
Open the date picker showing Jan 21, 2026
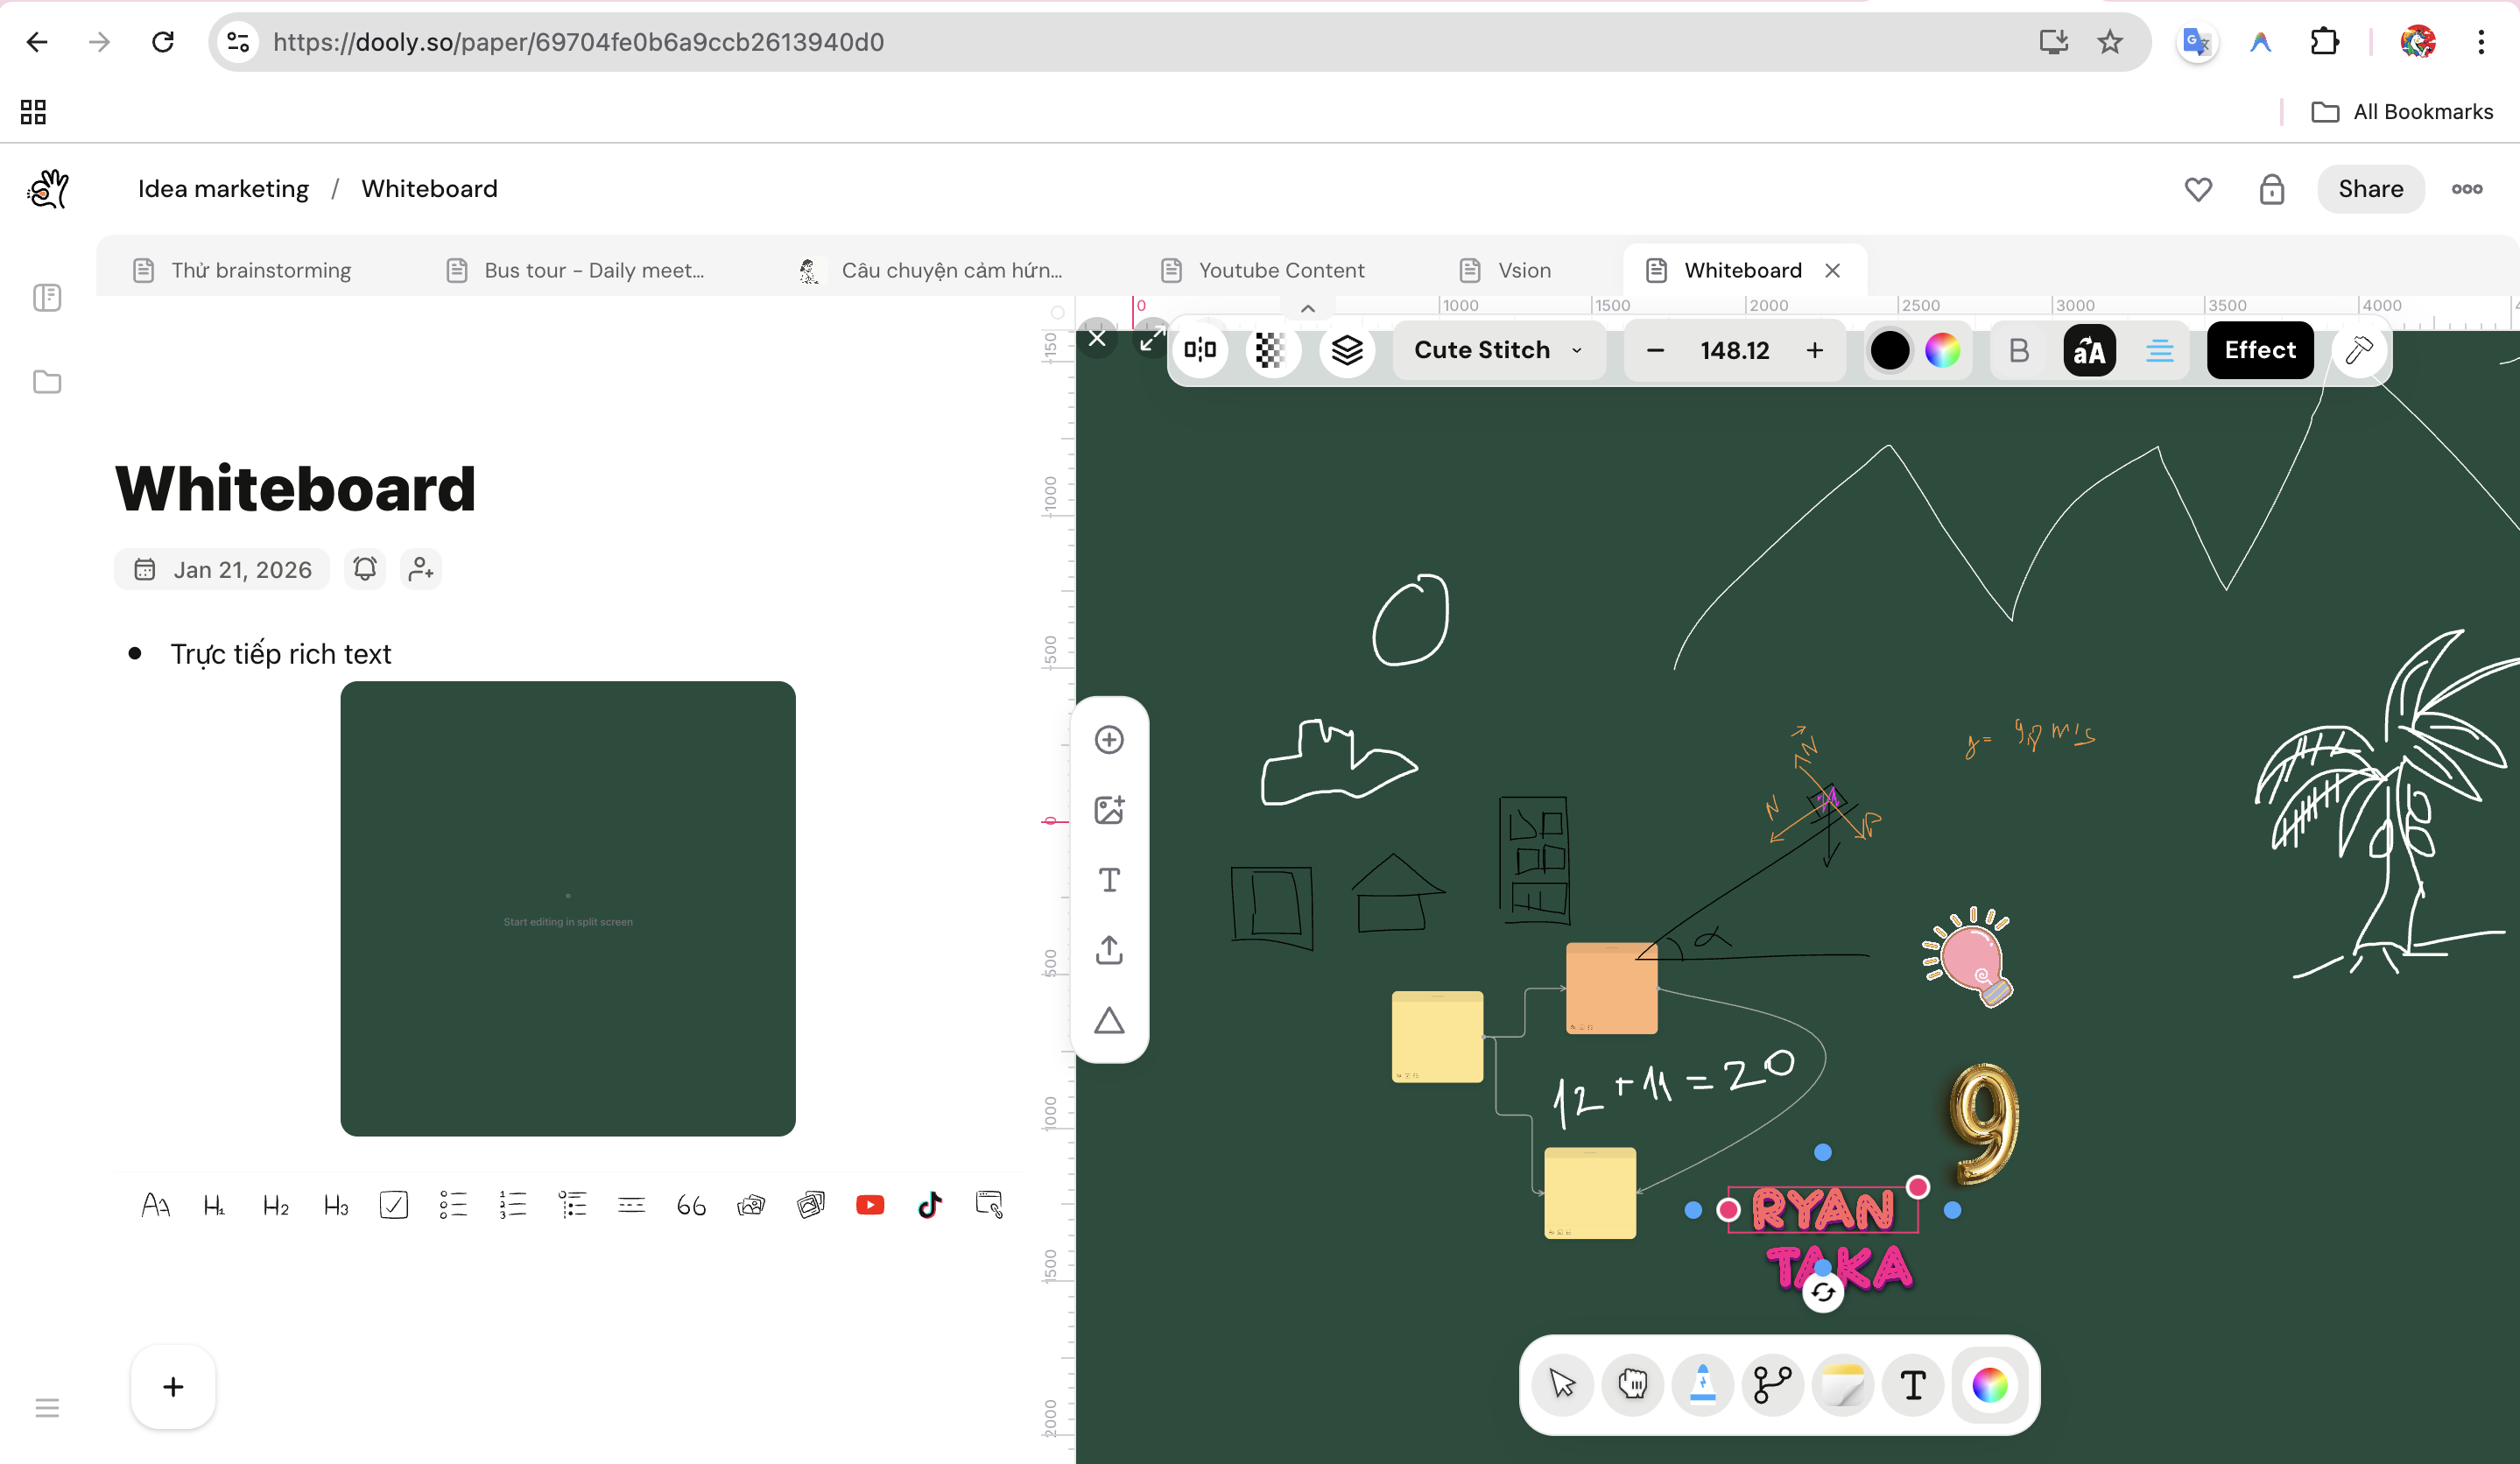click(221, 568)
